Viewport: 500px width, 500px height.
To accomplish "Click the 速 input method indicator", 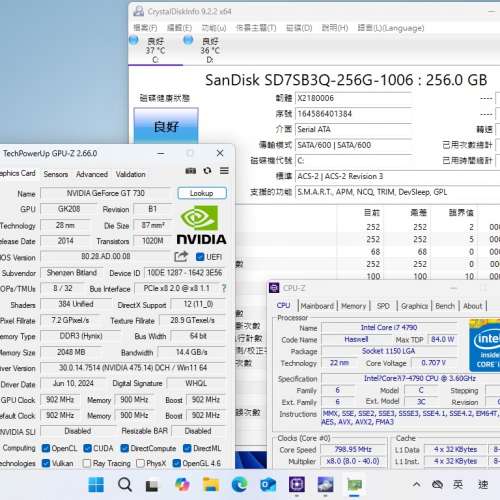I will click(483, 484).
